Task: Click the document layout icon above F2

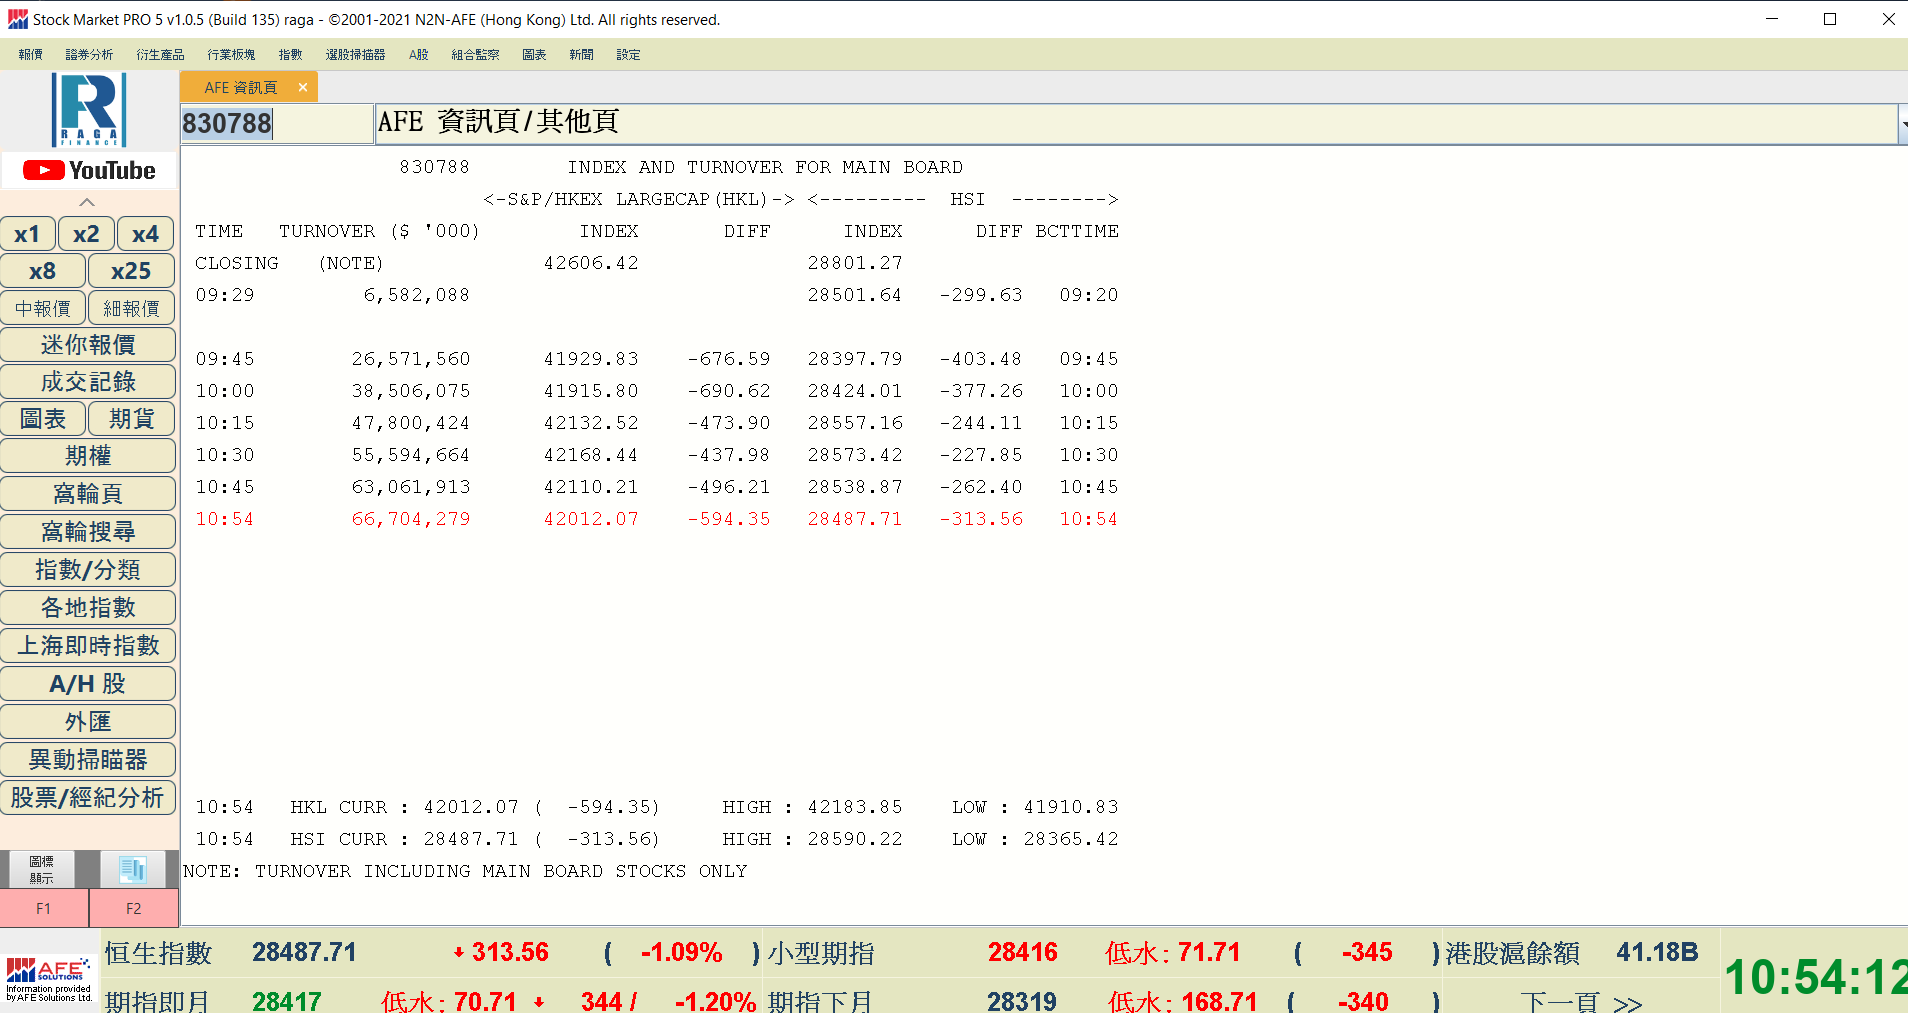Action: click(x=133, y=868)
